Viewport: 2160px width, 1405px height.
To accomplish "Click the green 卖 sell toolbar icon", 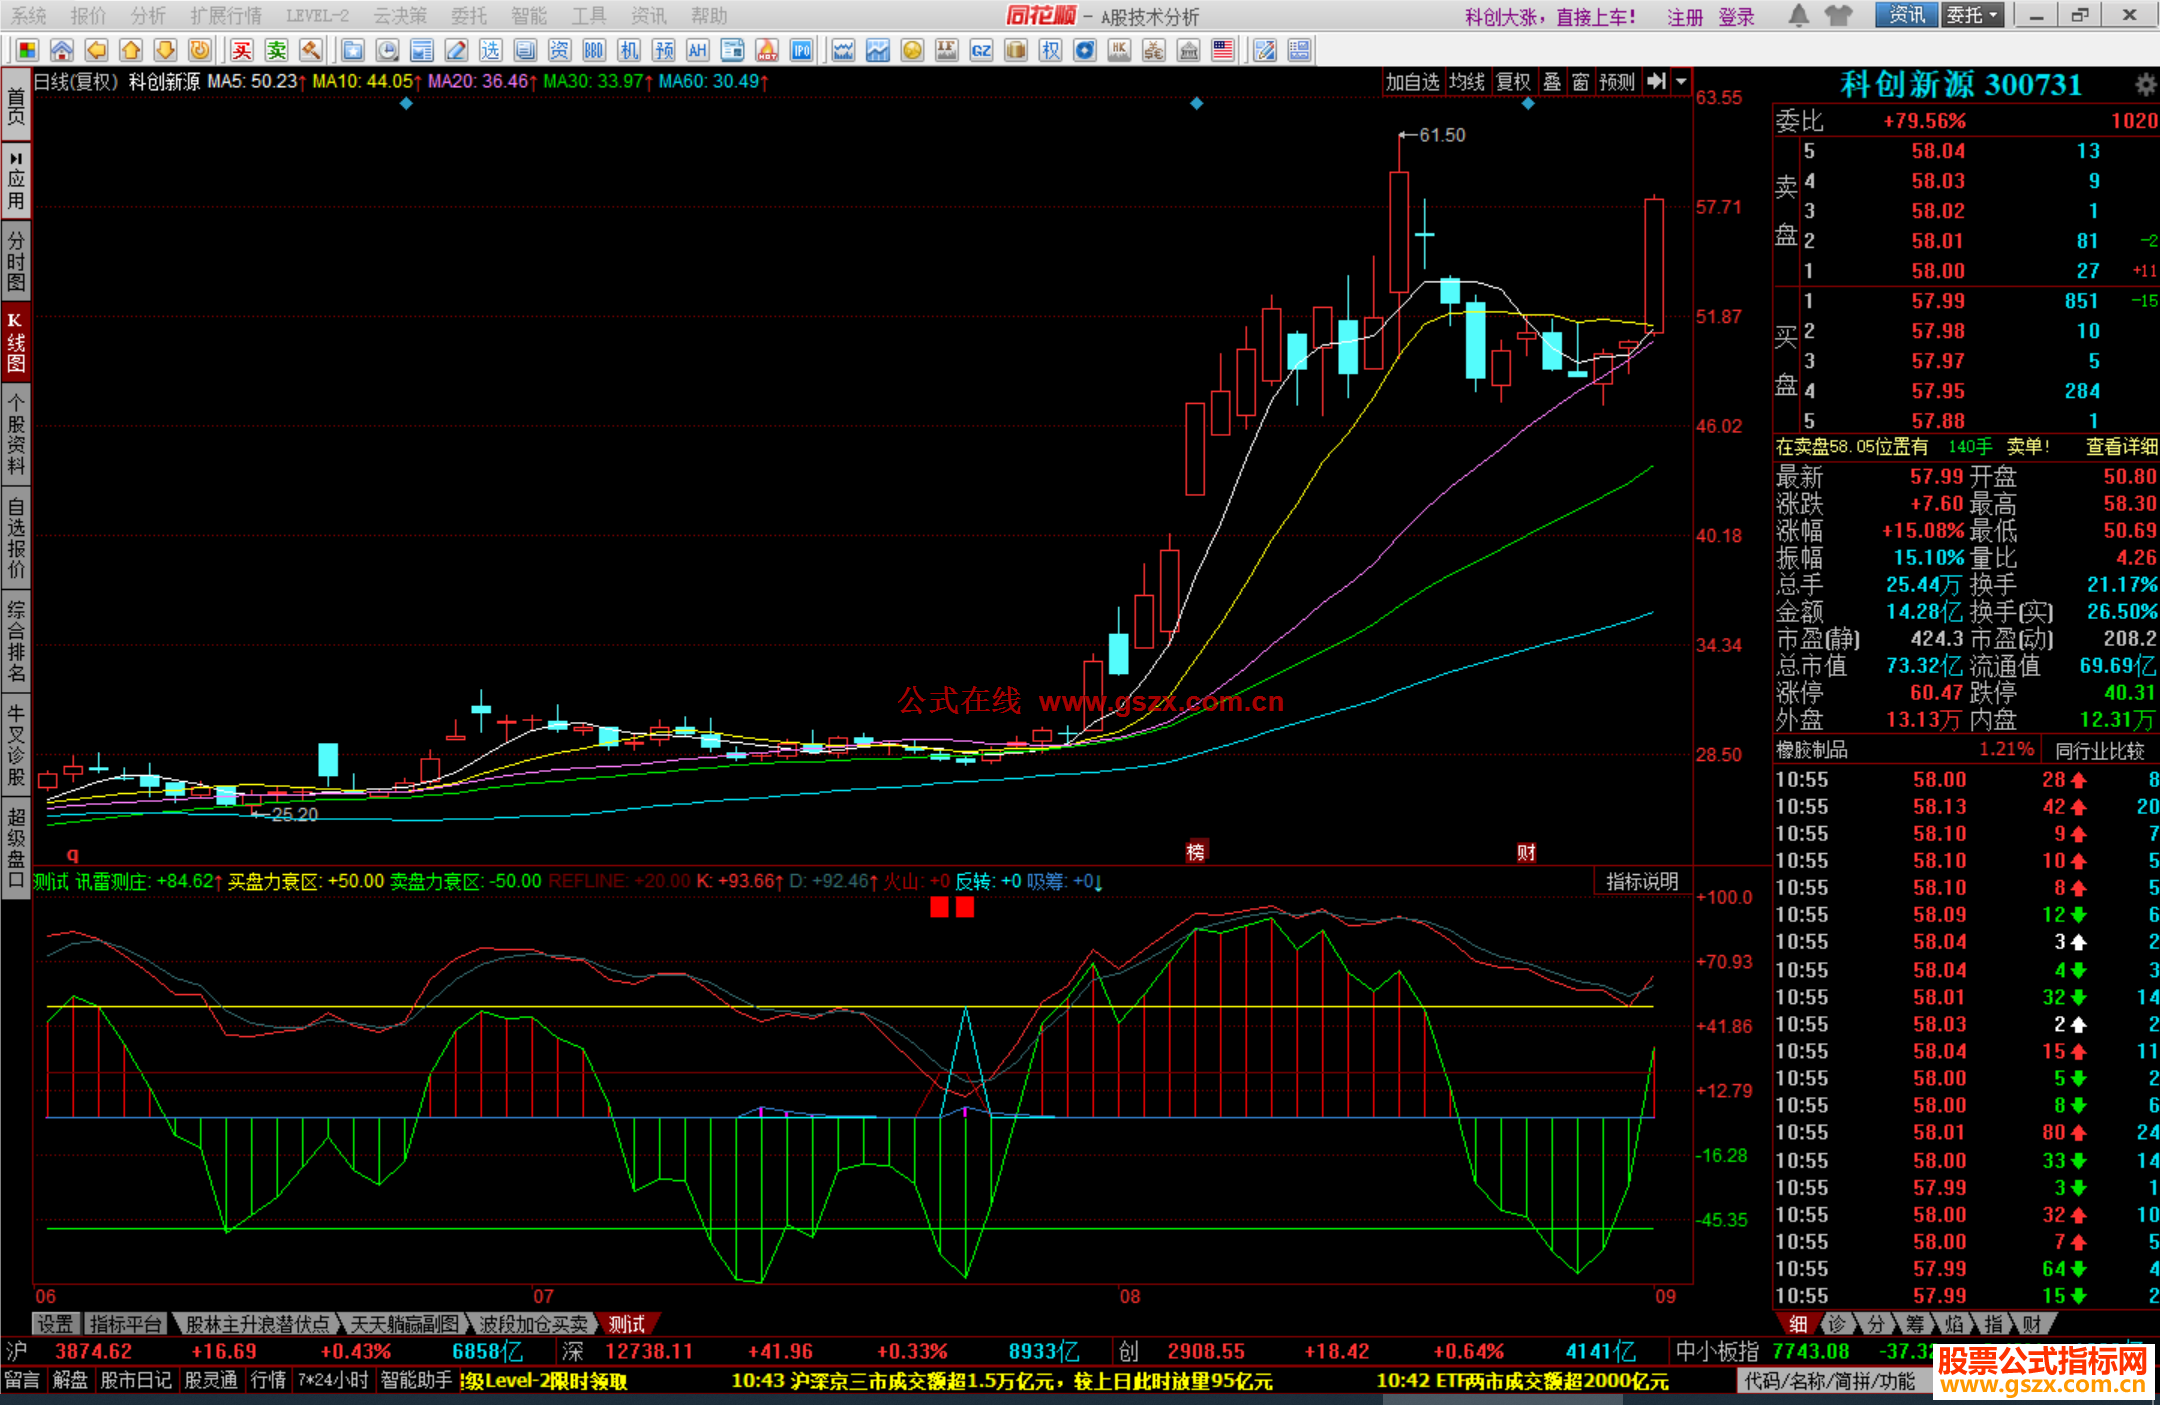I will click(277, 51).
